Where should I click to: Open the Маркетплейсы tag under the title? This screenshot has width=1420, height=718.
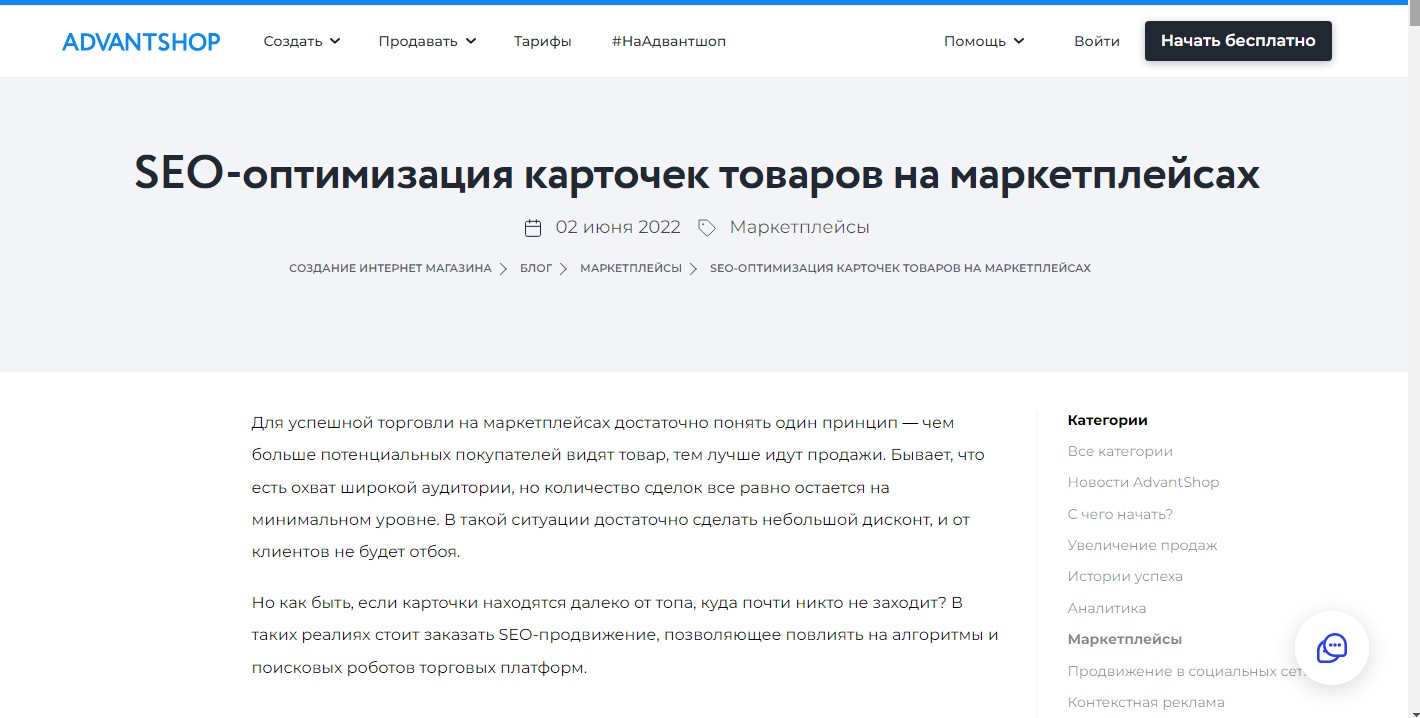[800, 227]
